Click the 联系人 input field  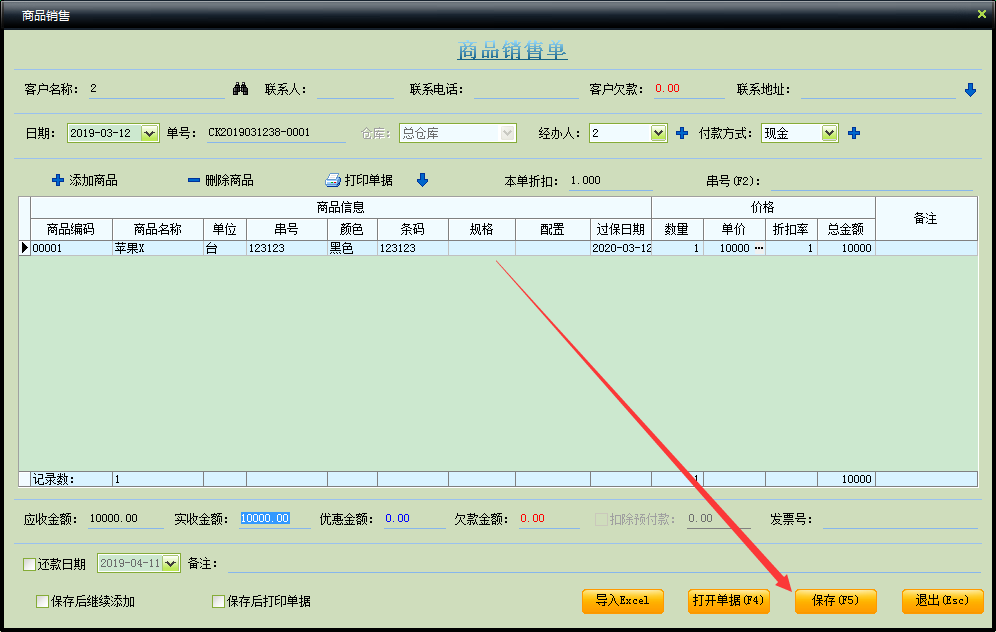(x=355, y=89)
